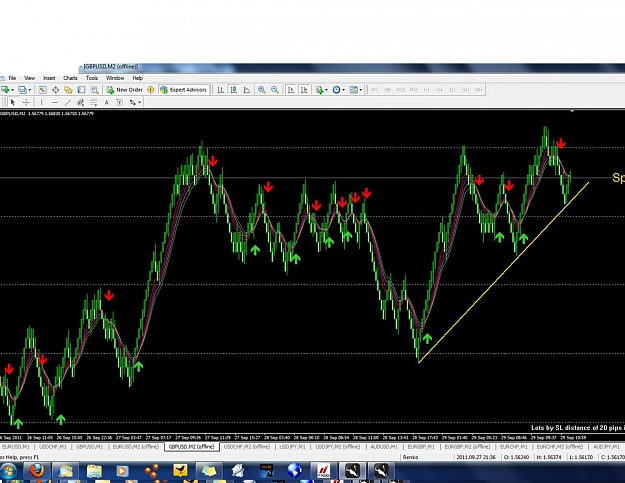The width and height of the screenshot is (625, 483).
Task: Open the File menu
Action: click(x=12, y=78)
